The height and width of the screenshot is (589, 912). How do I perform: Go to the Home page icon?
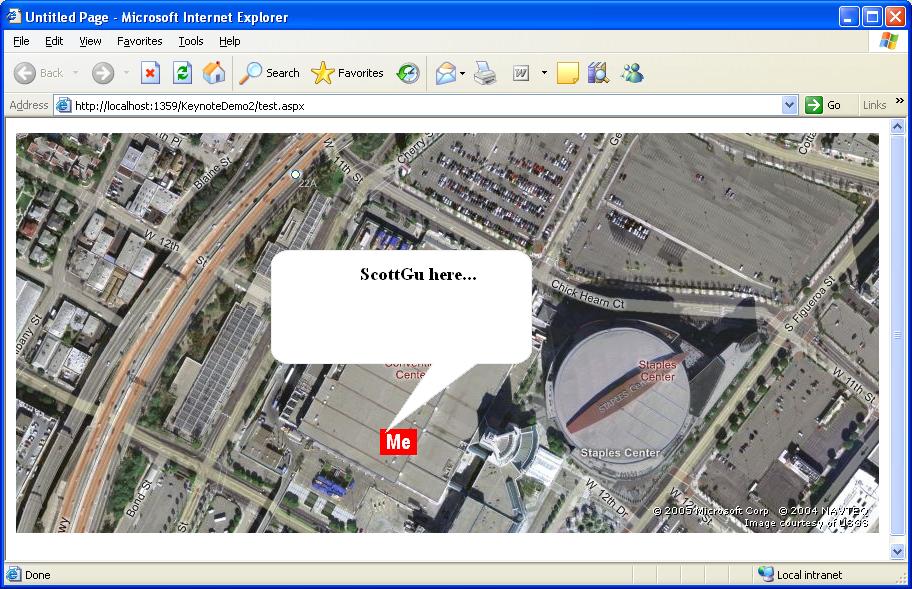point(213,73)
